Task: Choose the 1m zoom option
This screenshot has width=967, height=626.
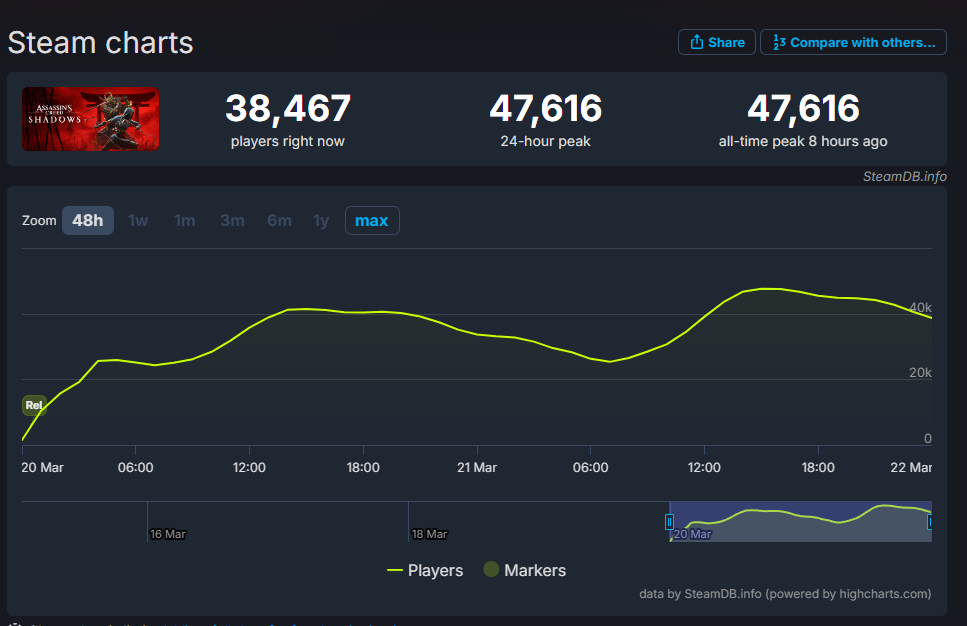Action: pyautogui.click(x=184, y=220)
